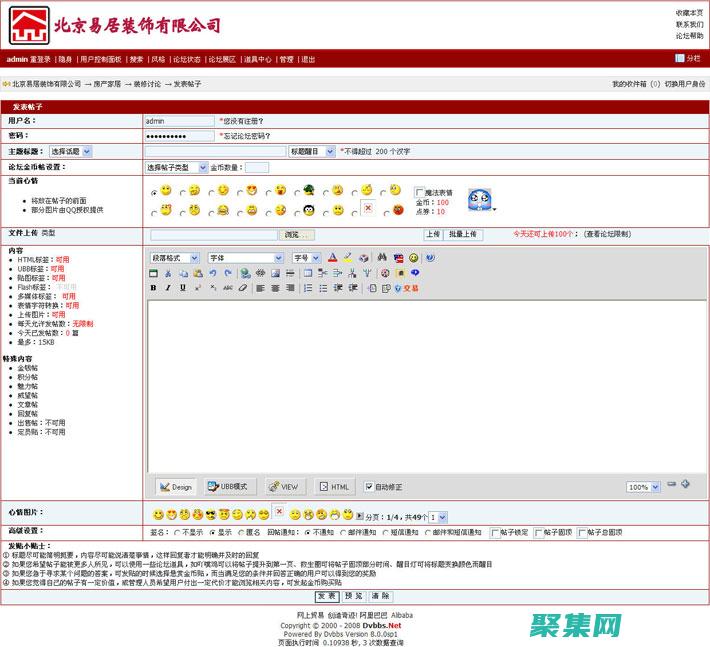Click the undo arrow icon in editor
The image size is (710, 647).
click(213, 273)
